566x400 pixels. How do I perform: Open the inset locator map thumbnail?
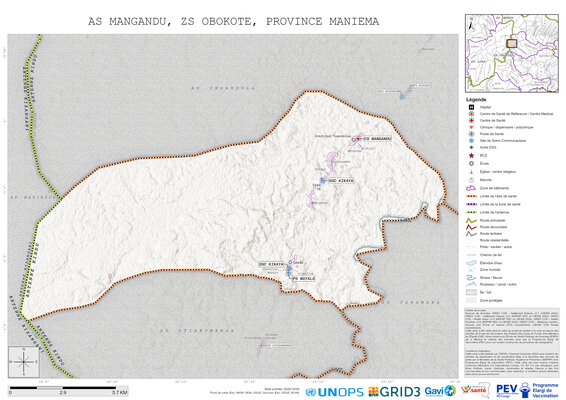click(511, 53)
